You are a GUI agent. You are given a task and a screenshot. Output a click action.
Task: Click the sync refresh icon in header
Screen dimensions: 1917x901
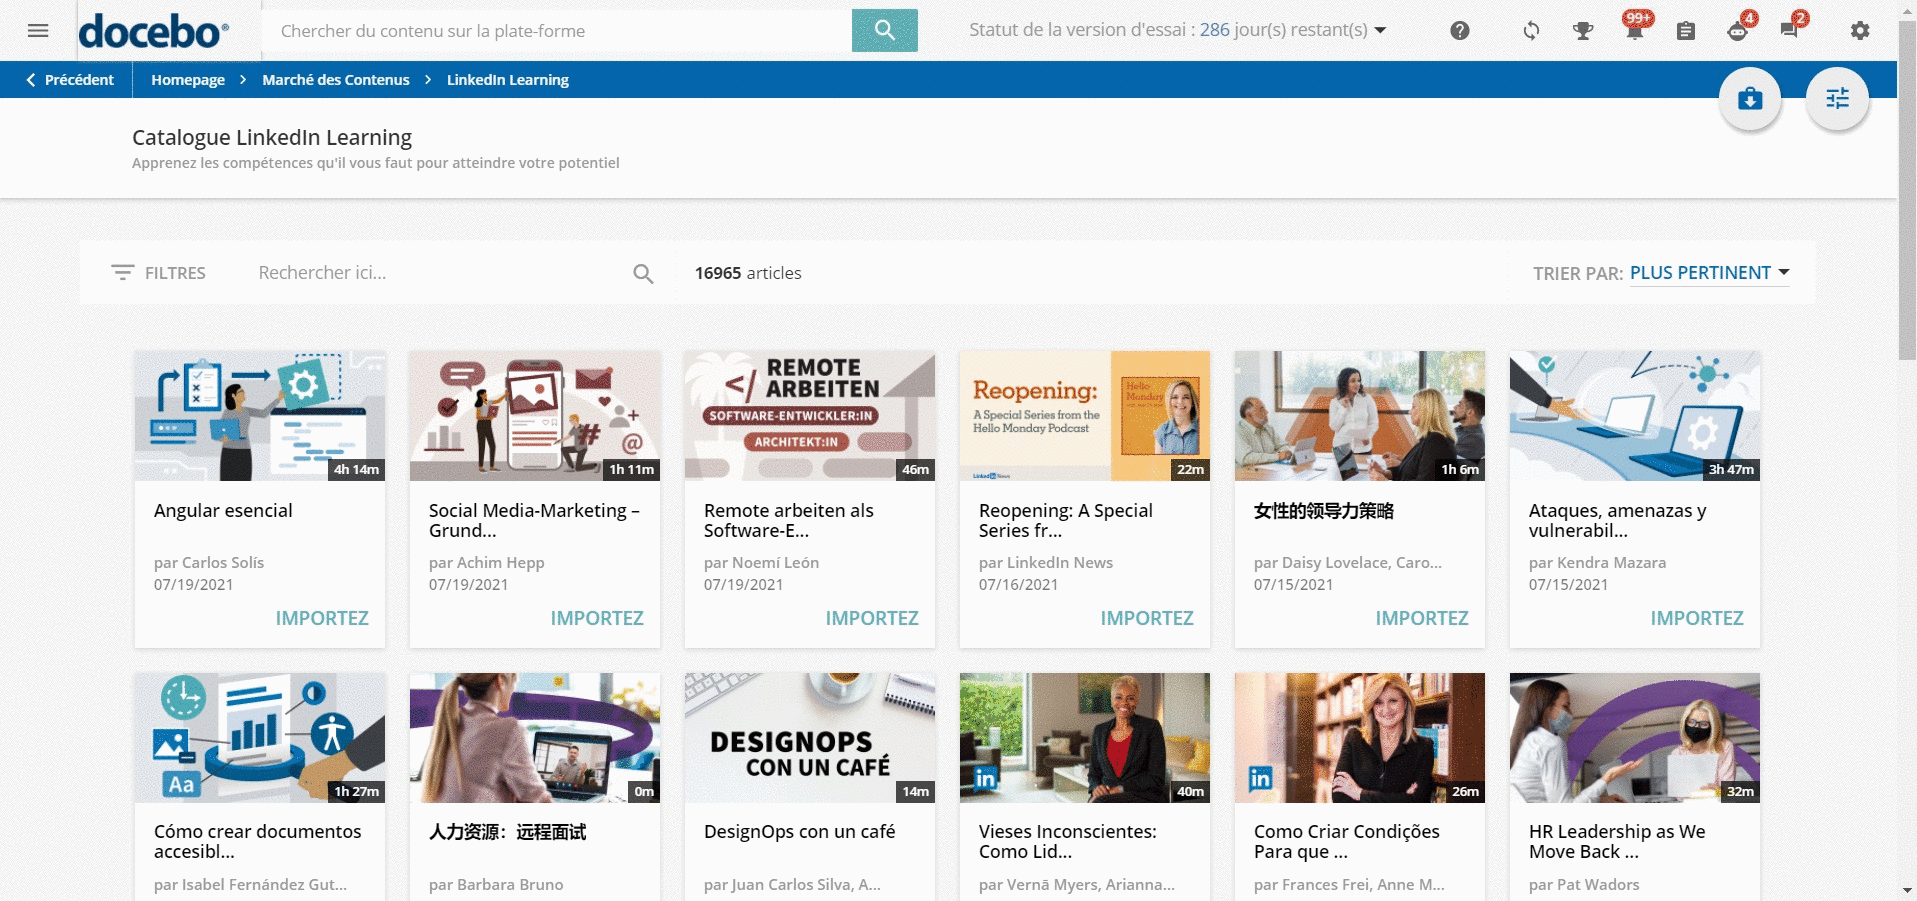click(x=1531, y=31)
